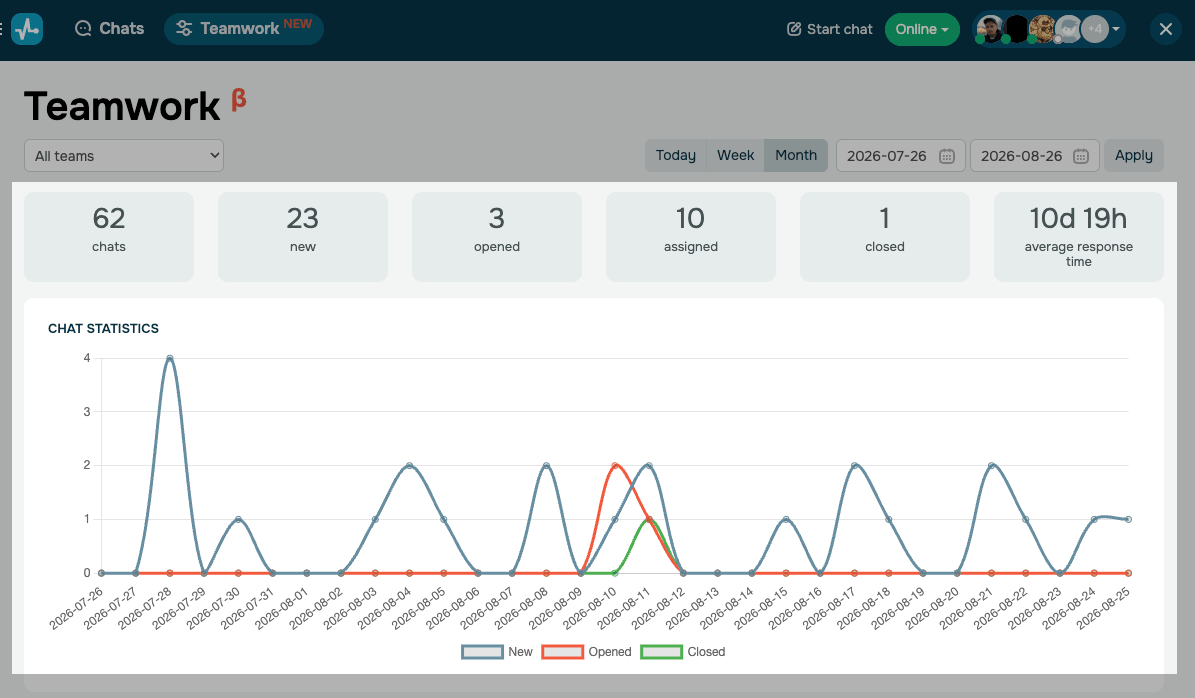
Task: Click the CHAT STATISTICS heading
Action: [104, 328]
